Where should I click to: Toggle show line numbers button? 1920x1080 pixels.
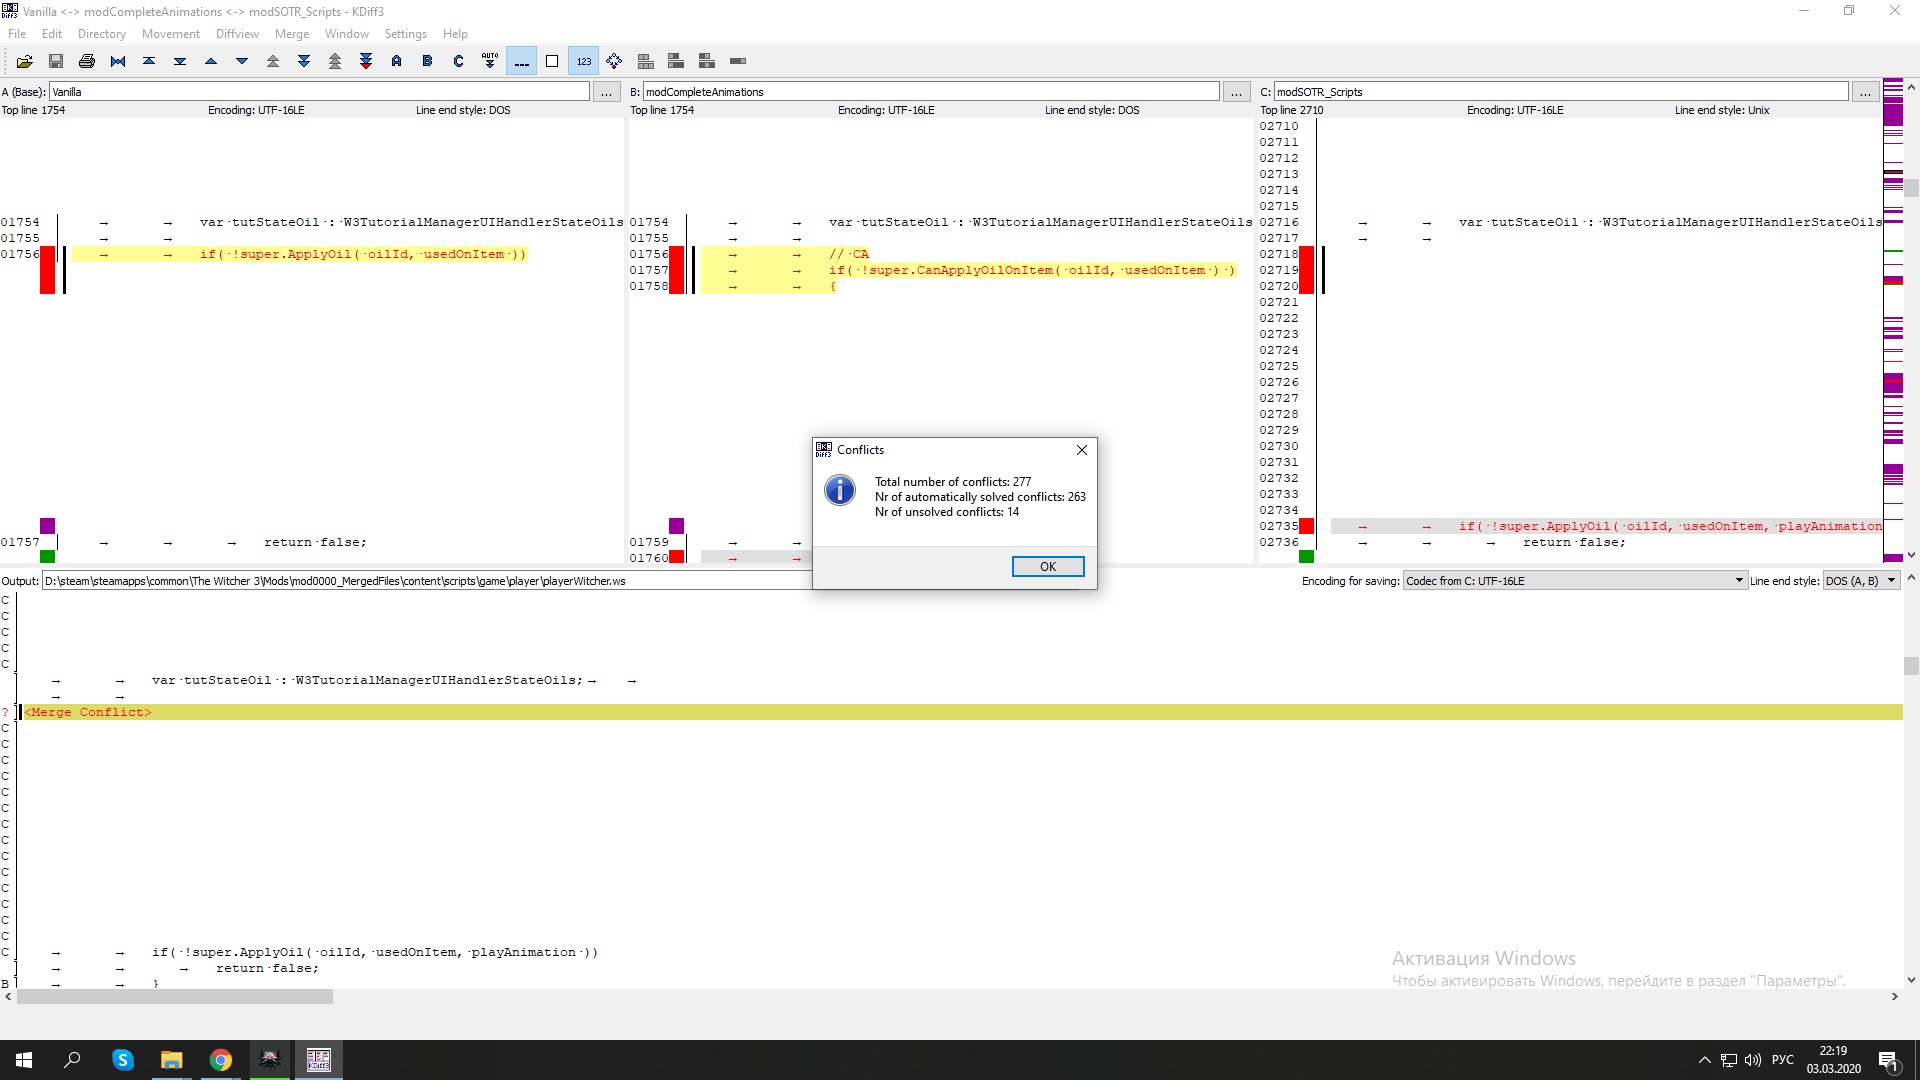pos(583,61)
